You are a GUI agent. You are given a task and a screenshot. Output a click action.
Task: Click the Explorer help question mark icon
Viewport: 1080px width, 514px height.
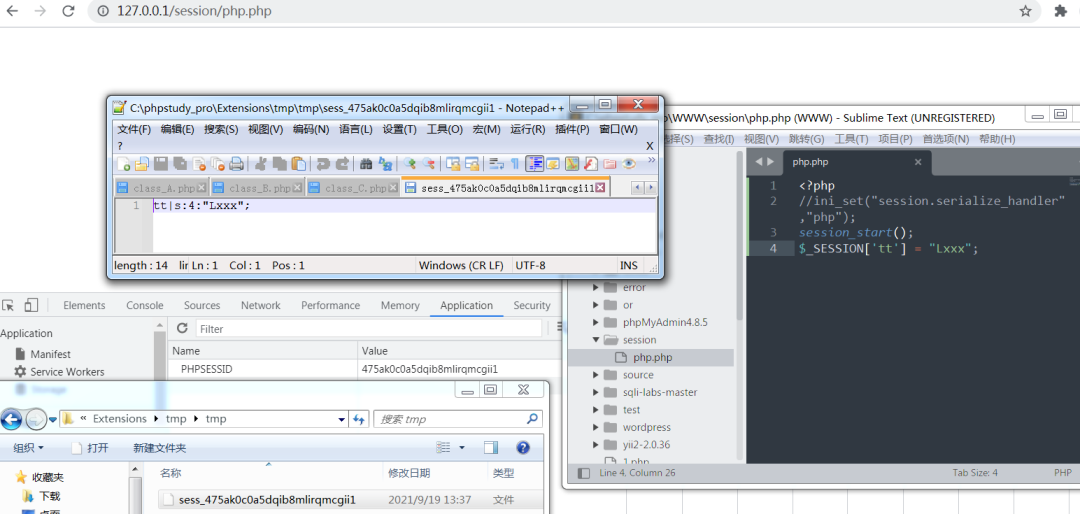coord(523,448)
